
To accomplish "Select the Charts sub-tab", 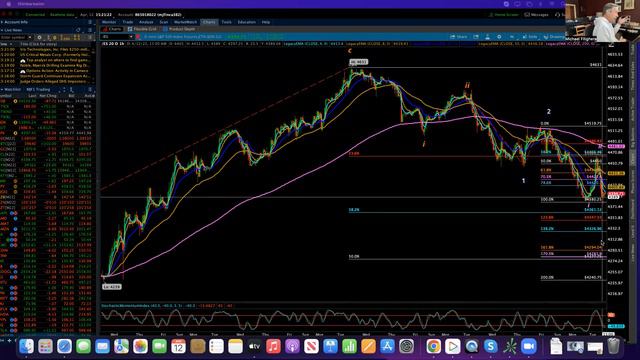I will 113,29.
